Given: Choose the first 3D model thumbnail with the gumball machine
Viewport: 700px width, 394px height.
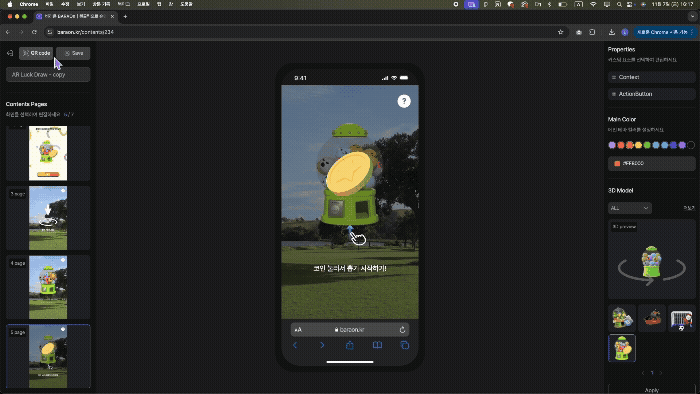Looking at the screenshot, I should (x=622, y=318).
